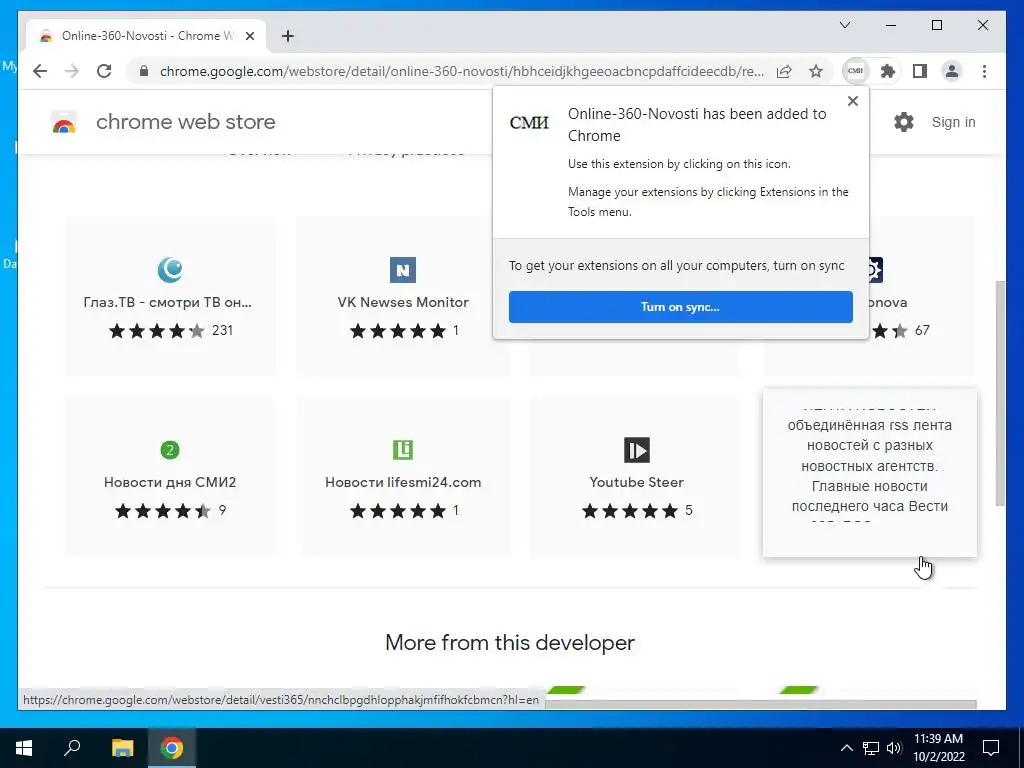This screenshot has height=768, width=1024.
Task: Click the vertical page scrollbar
Action: click(x=1000, y=392)
